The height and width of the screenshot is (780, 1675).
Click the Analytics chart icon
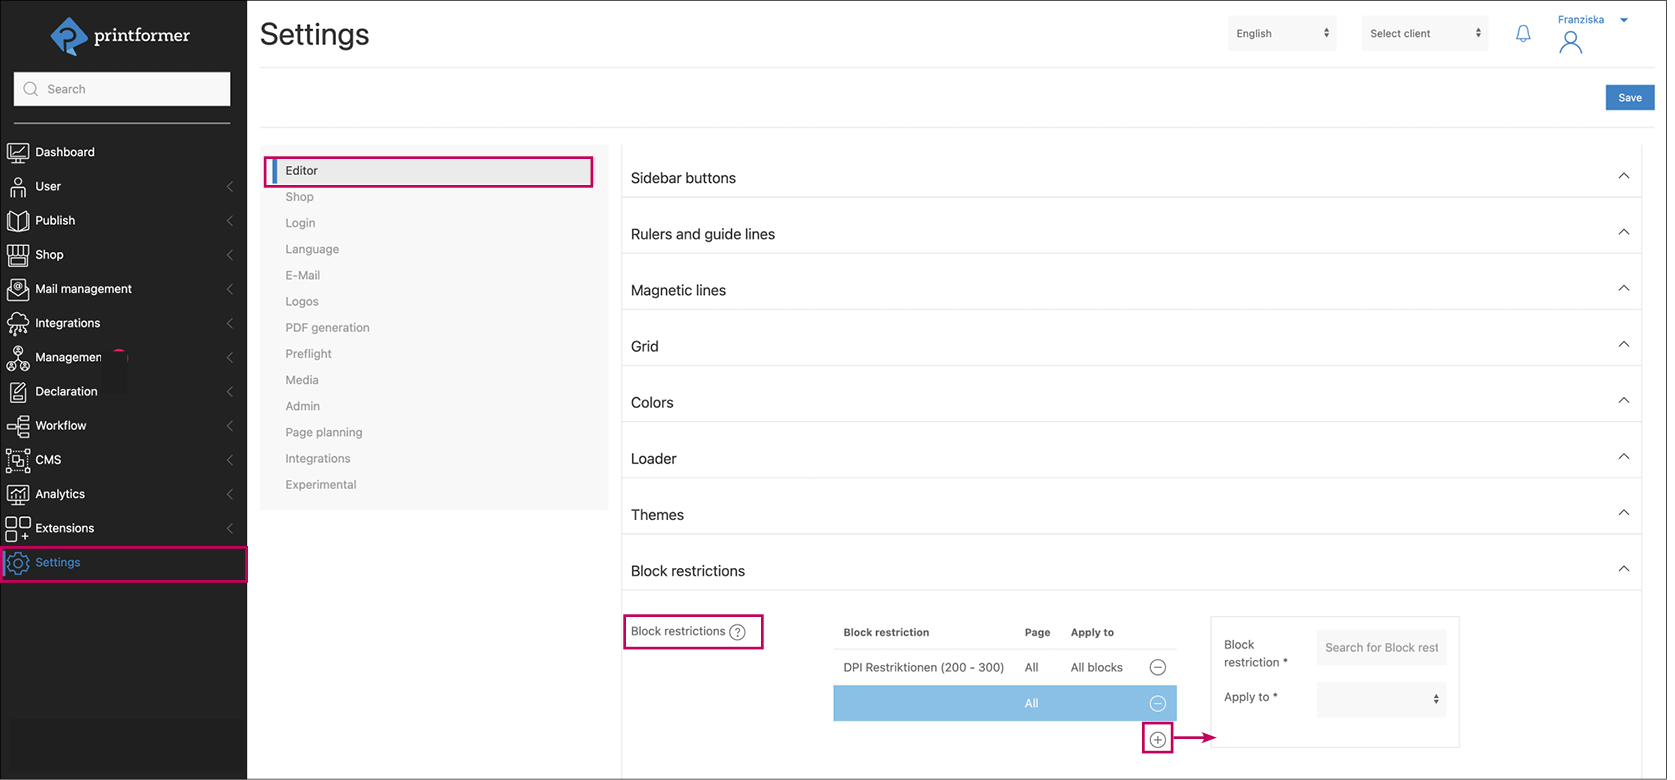18,494
